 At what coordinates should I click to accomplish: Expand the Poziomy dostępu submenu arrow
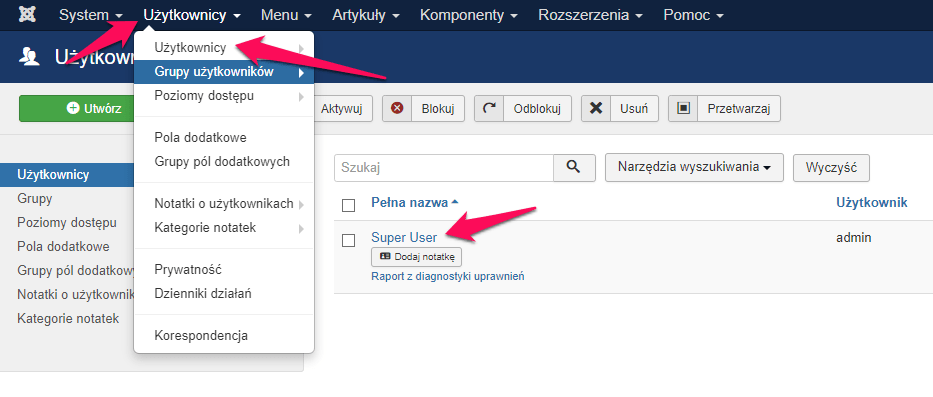302,96
